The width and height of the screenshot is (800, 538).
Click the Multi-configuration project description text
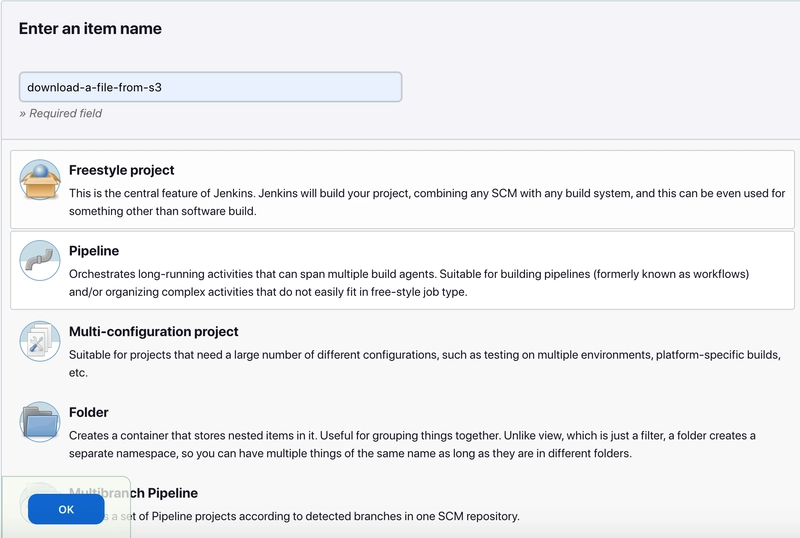tap(425, 363)
